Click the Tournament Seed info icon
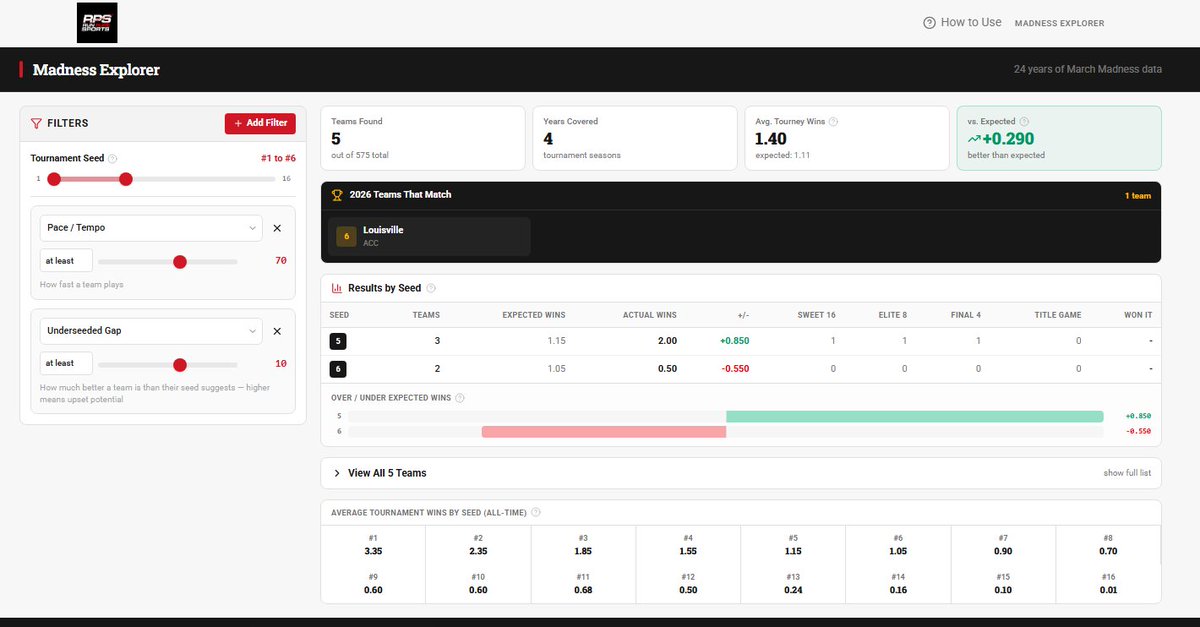This screenshot has height=627, width=1200. 112,158
